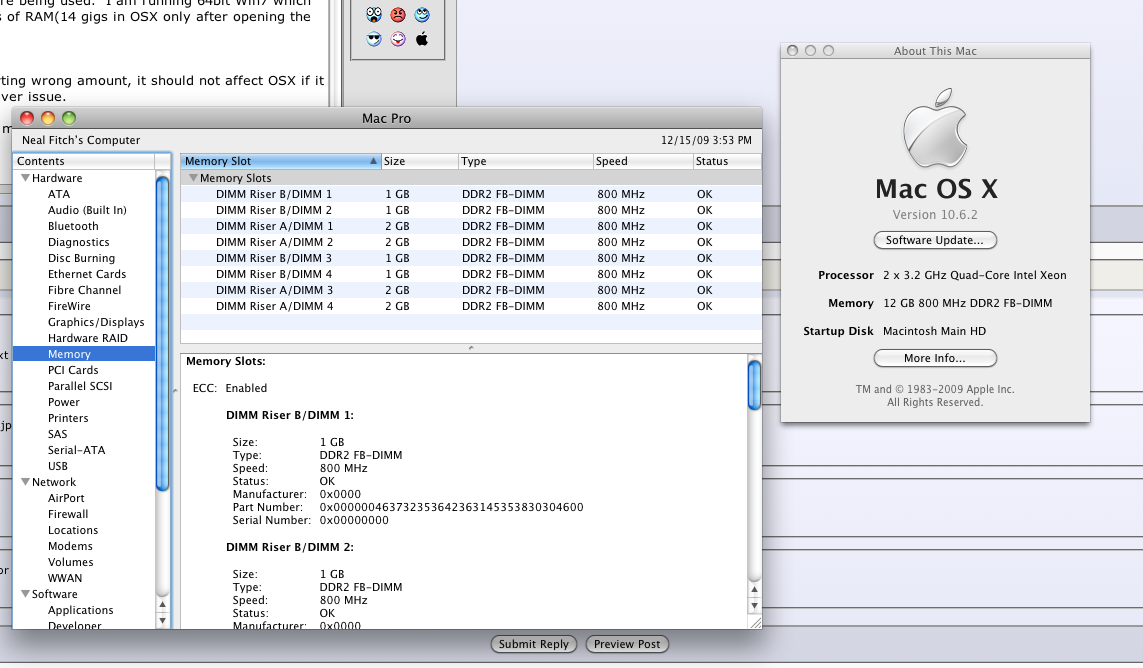Sort the table by Type column
The height and width of the screenshot is (668, 1143).
pos(525,161)
